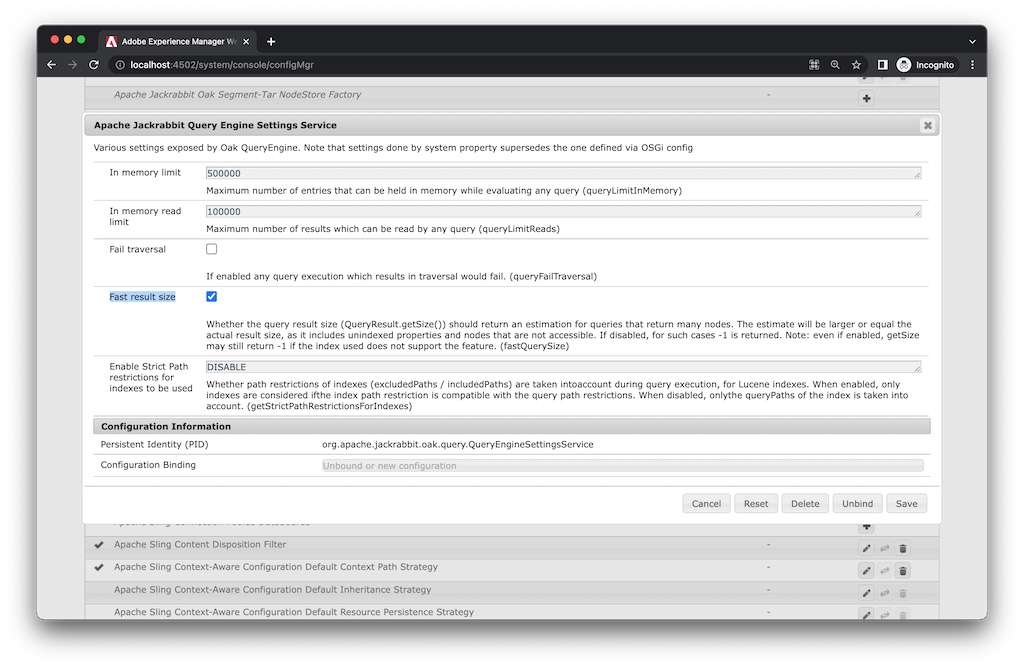The height and width of the screenshot is (668, 1024).
Task: Open Chrome three-dot menu
Action: [x=972, y=65]
